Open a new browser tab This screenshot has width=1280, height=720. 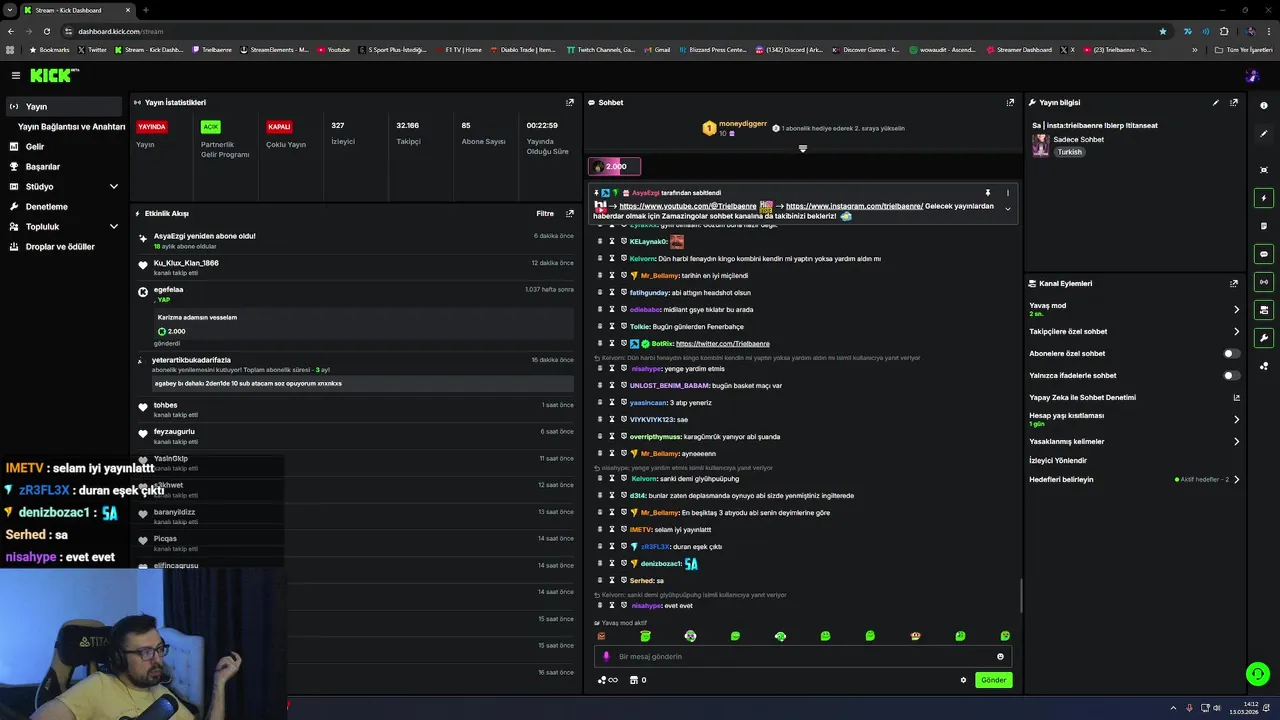[146, 10]
